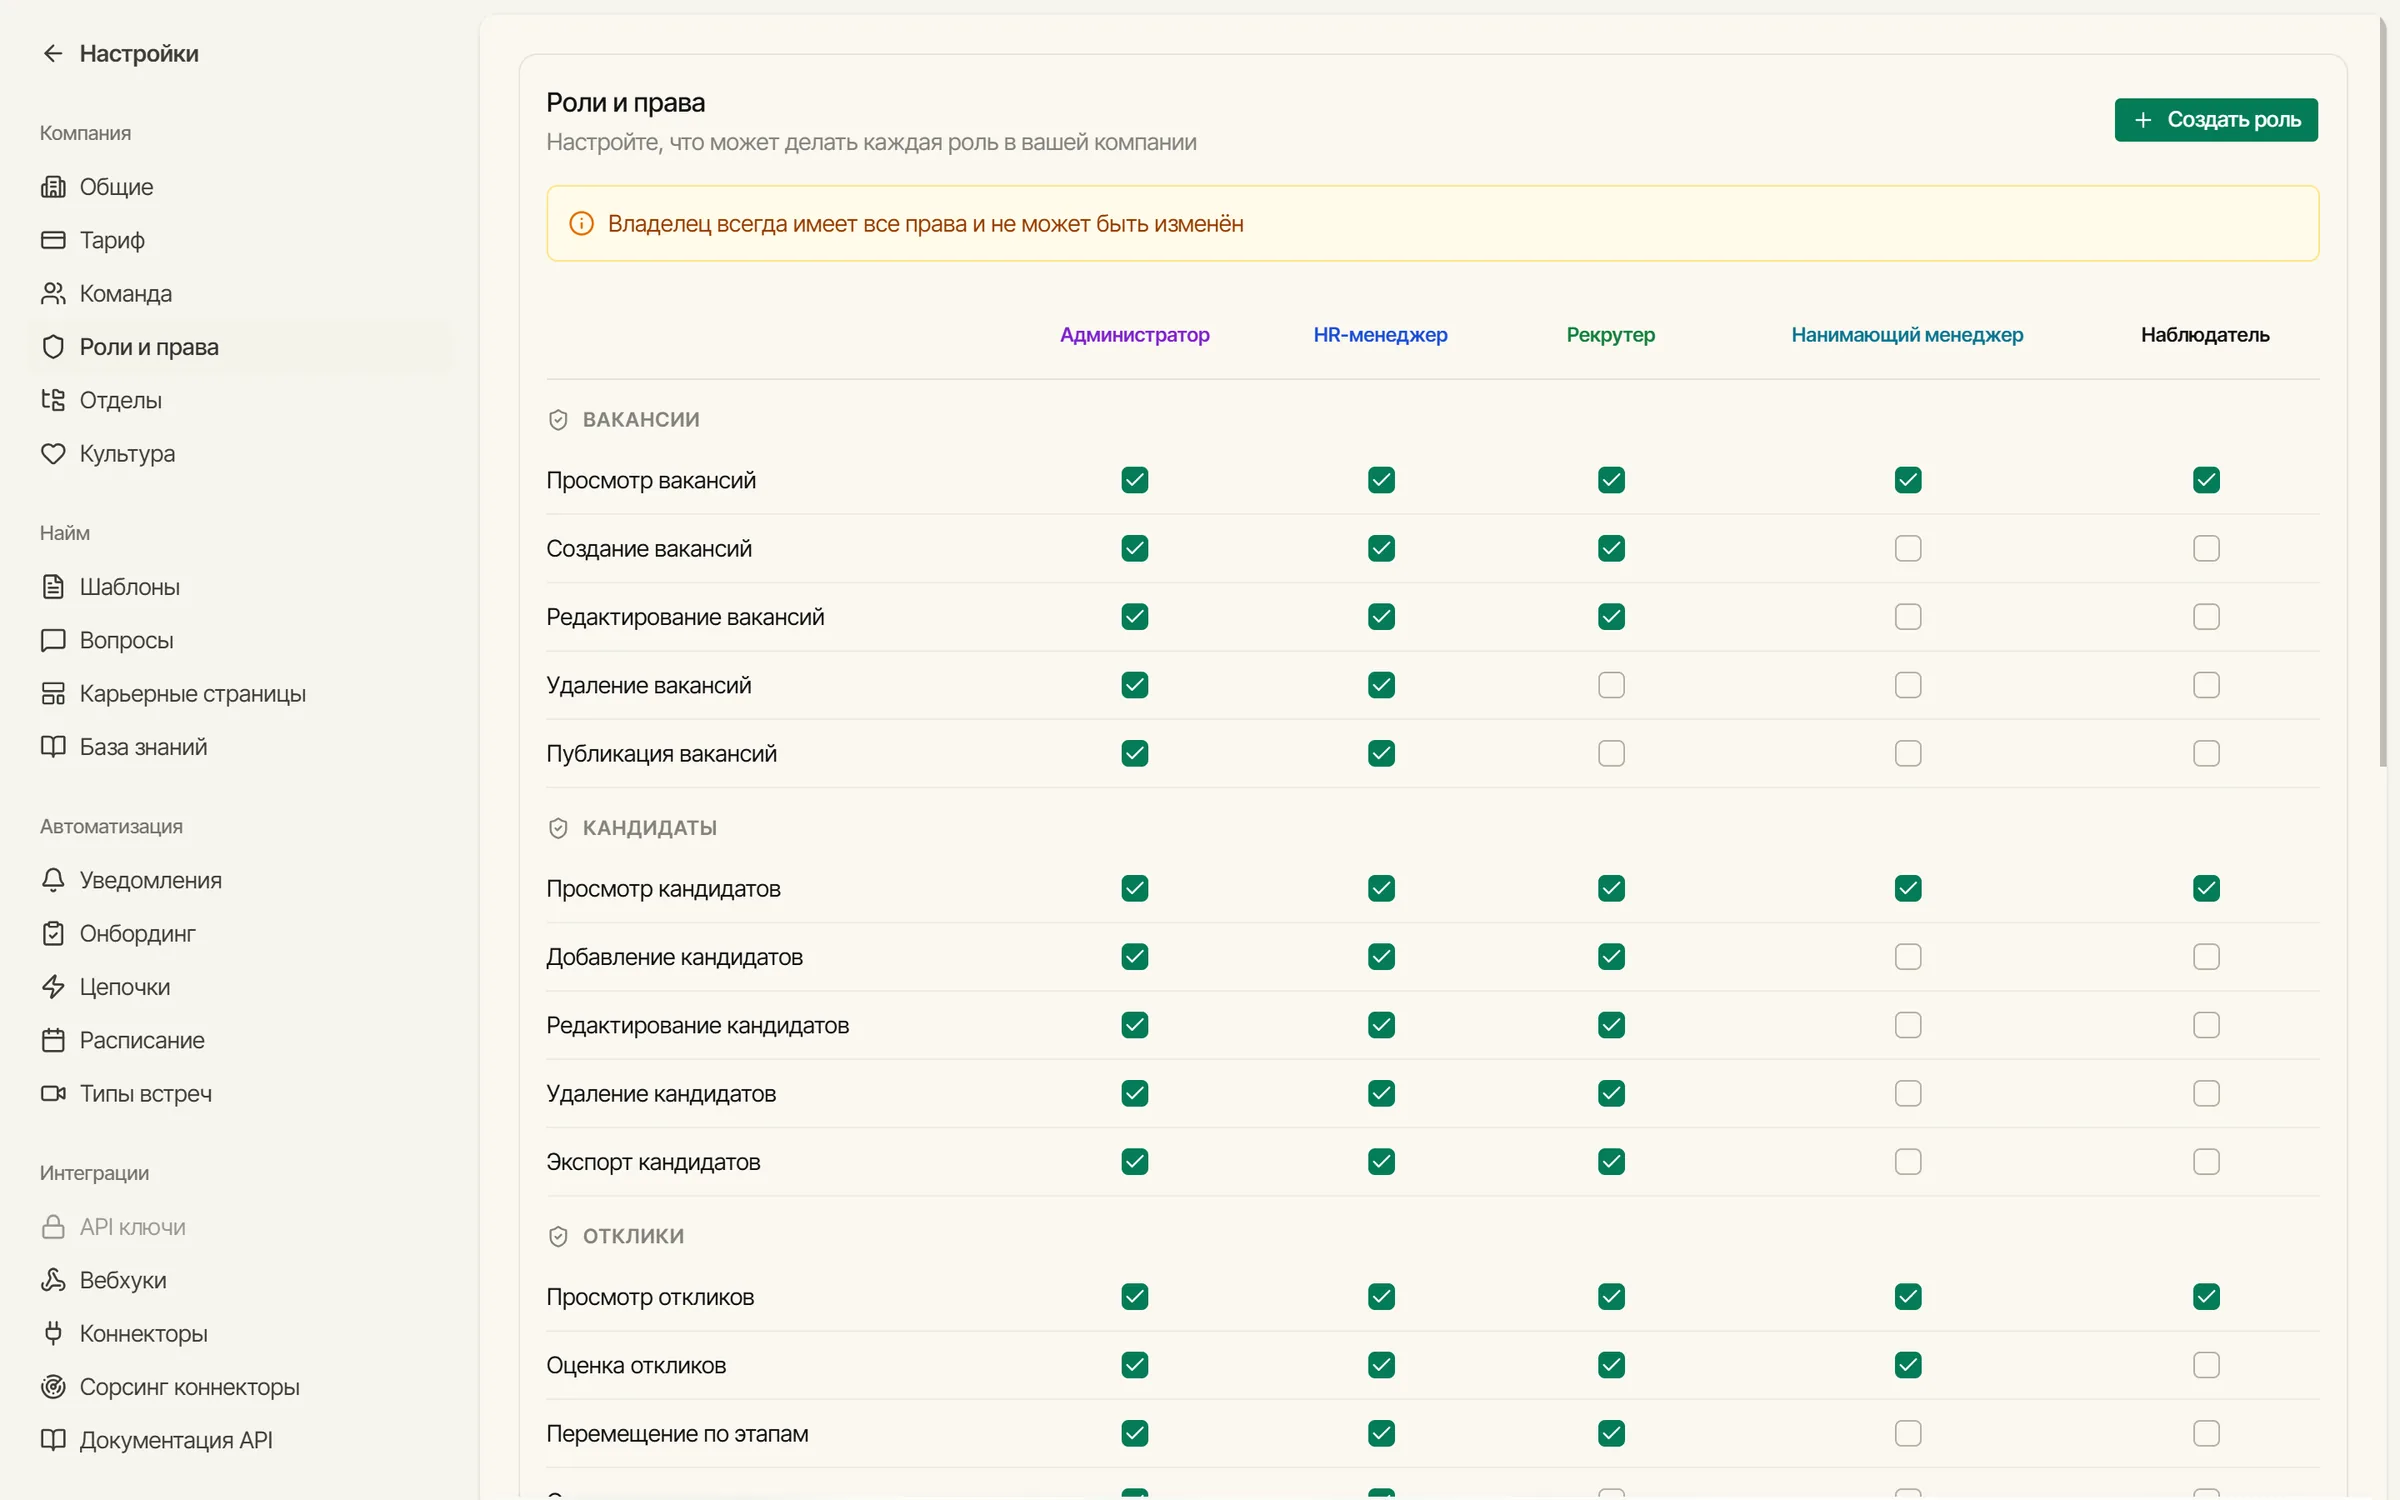Uncheck Создание вакансий for HR-менеджер
The image size is (2400, 1500).
pos(1381,548)
